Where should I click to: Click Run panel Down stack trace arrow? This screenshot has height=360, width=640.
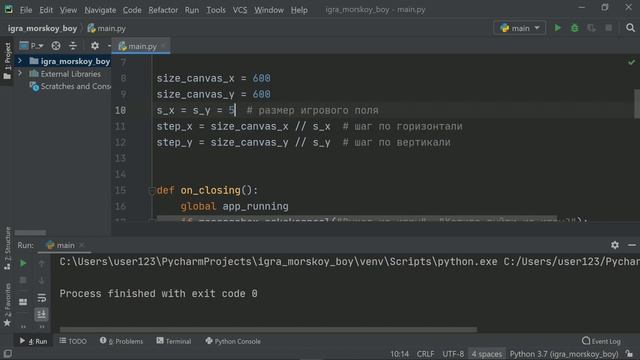click(x=41, y=280)
